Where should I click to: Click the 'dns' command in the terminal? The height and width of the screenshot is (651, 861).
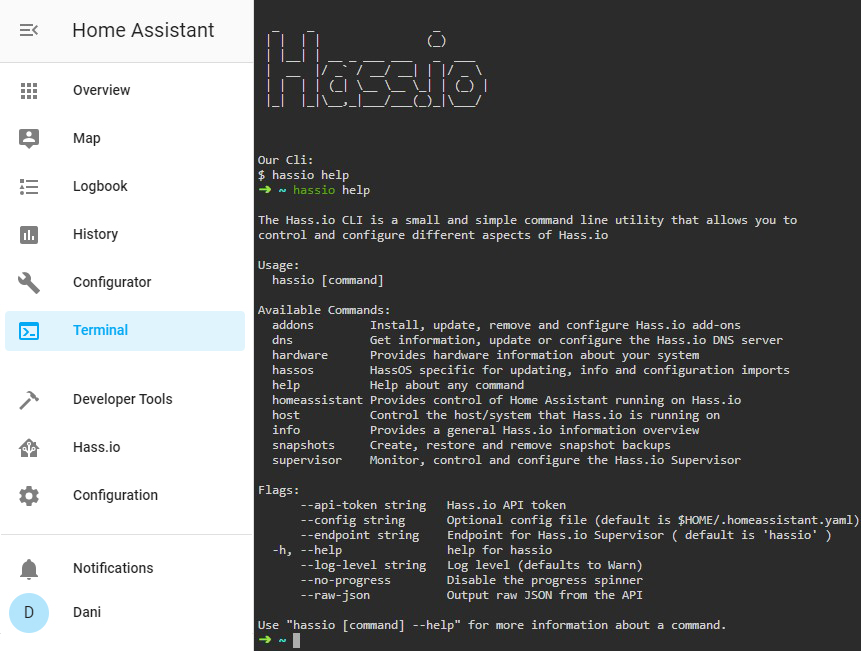[282, 340]
